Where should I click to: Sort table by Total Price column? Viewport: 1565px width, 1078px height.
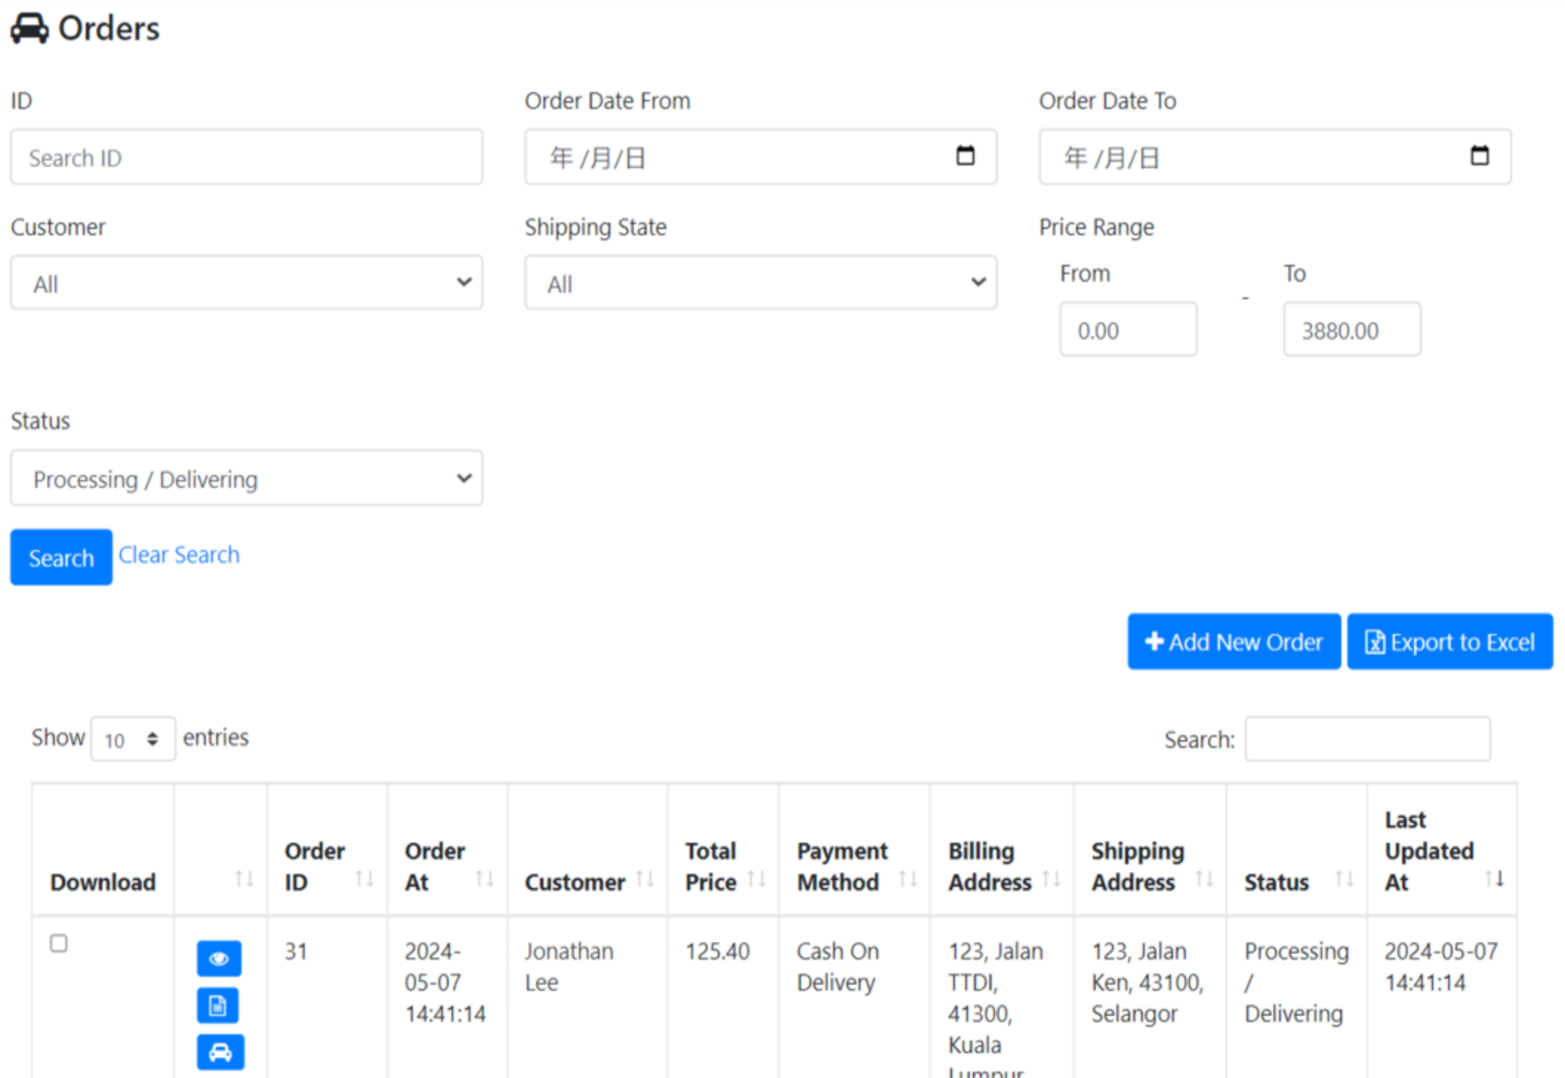pyautogui.click(x=722, y=866)
